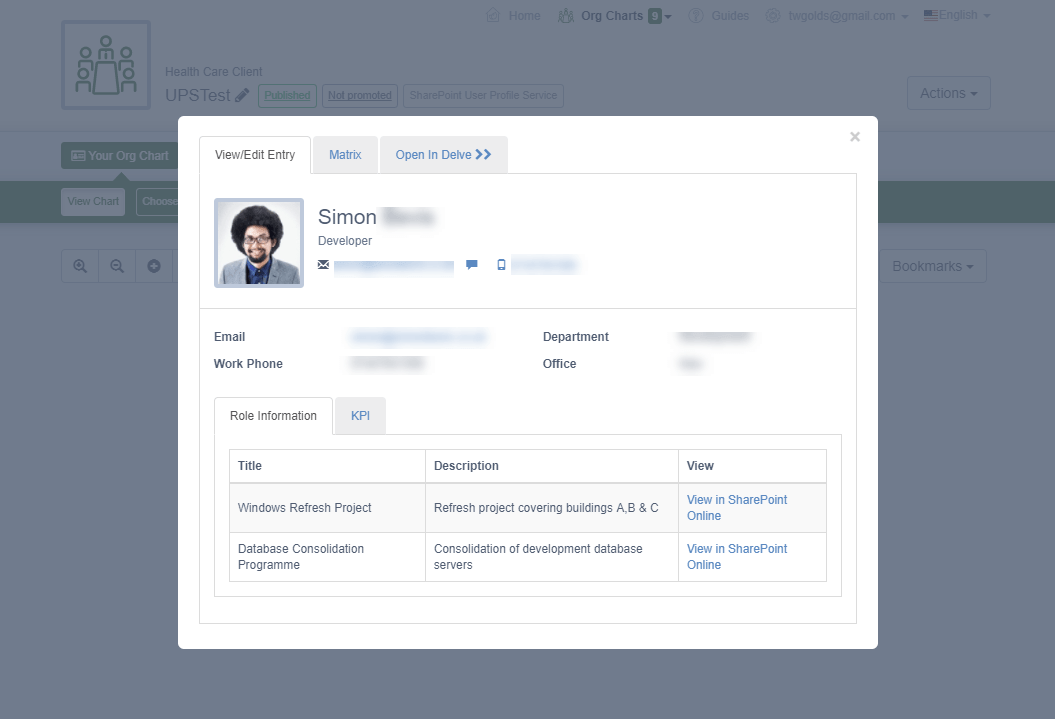Switch to the Matrix tab

click(345, 155)
